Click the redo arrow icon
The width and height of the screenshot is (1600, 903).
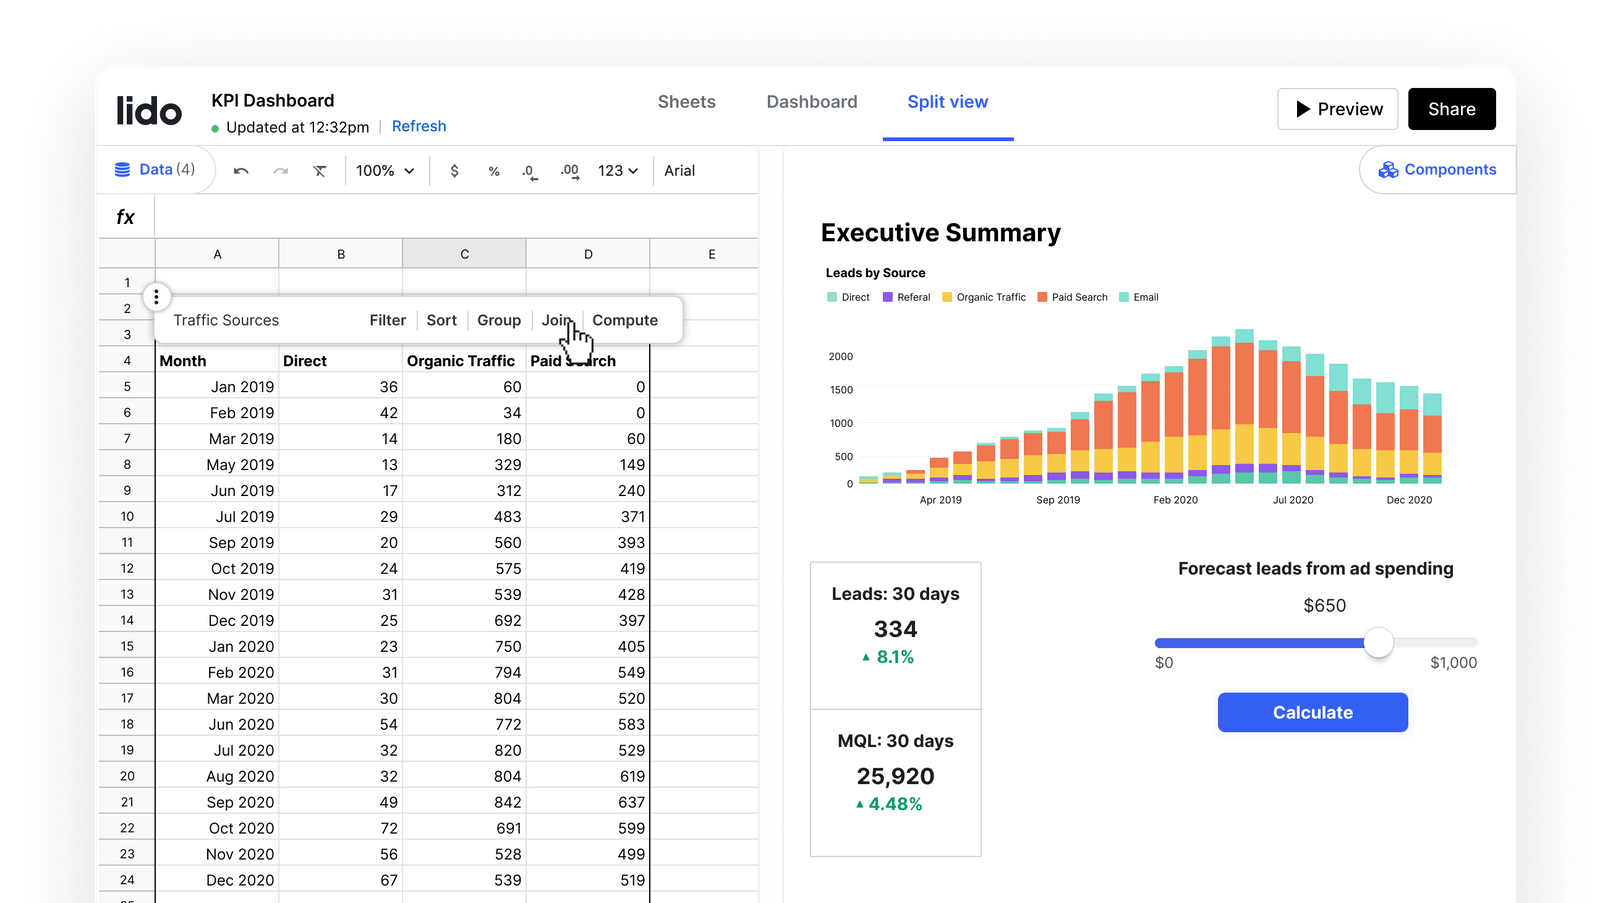280,170
